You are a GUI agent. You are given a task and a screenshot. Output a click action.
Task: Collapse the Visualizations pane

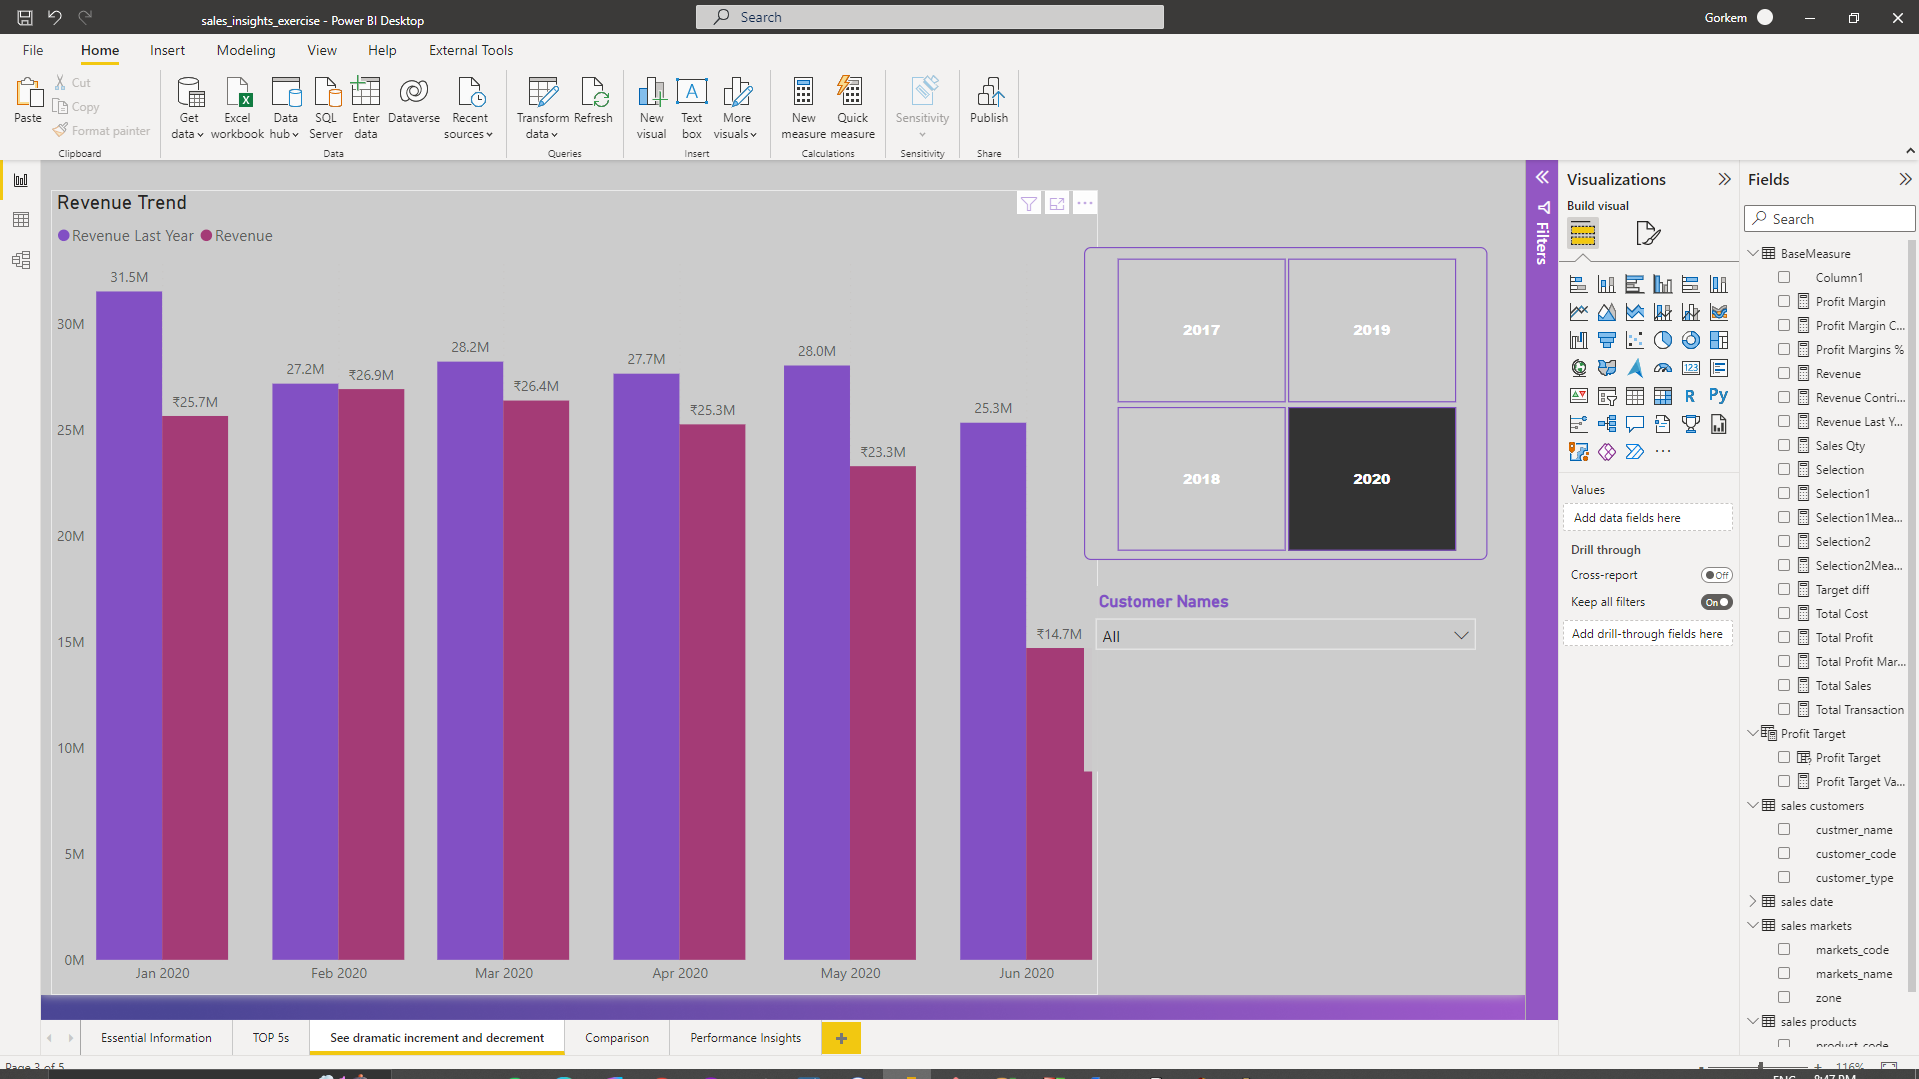(1724, 179)
